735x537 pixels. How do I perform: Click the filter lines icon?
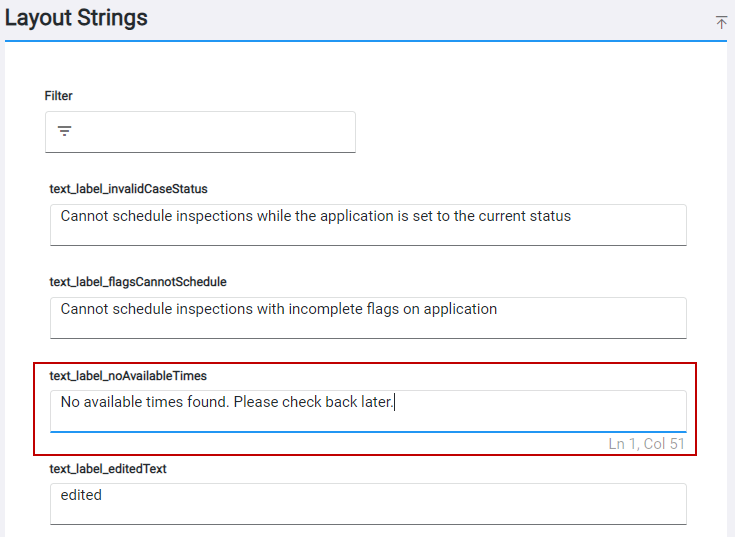click(x=65, y=131)
